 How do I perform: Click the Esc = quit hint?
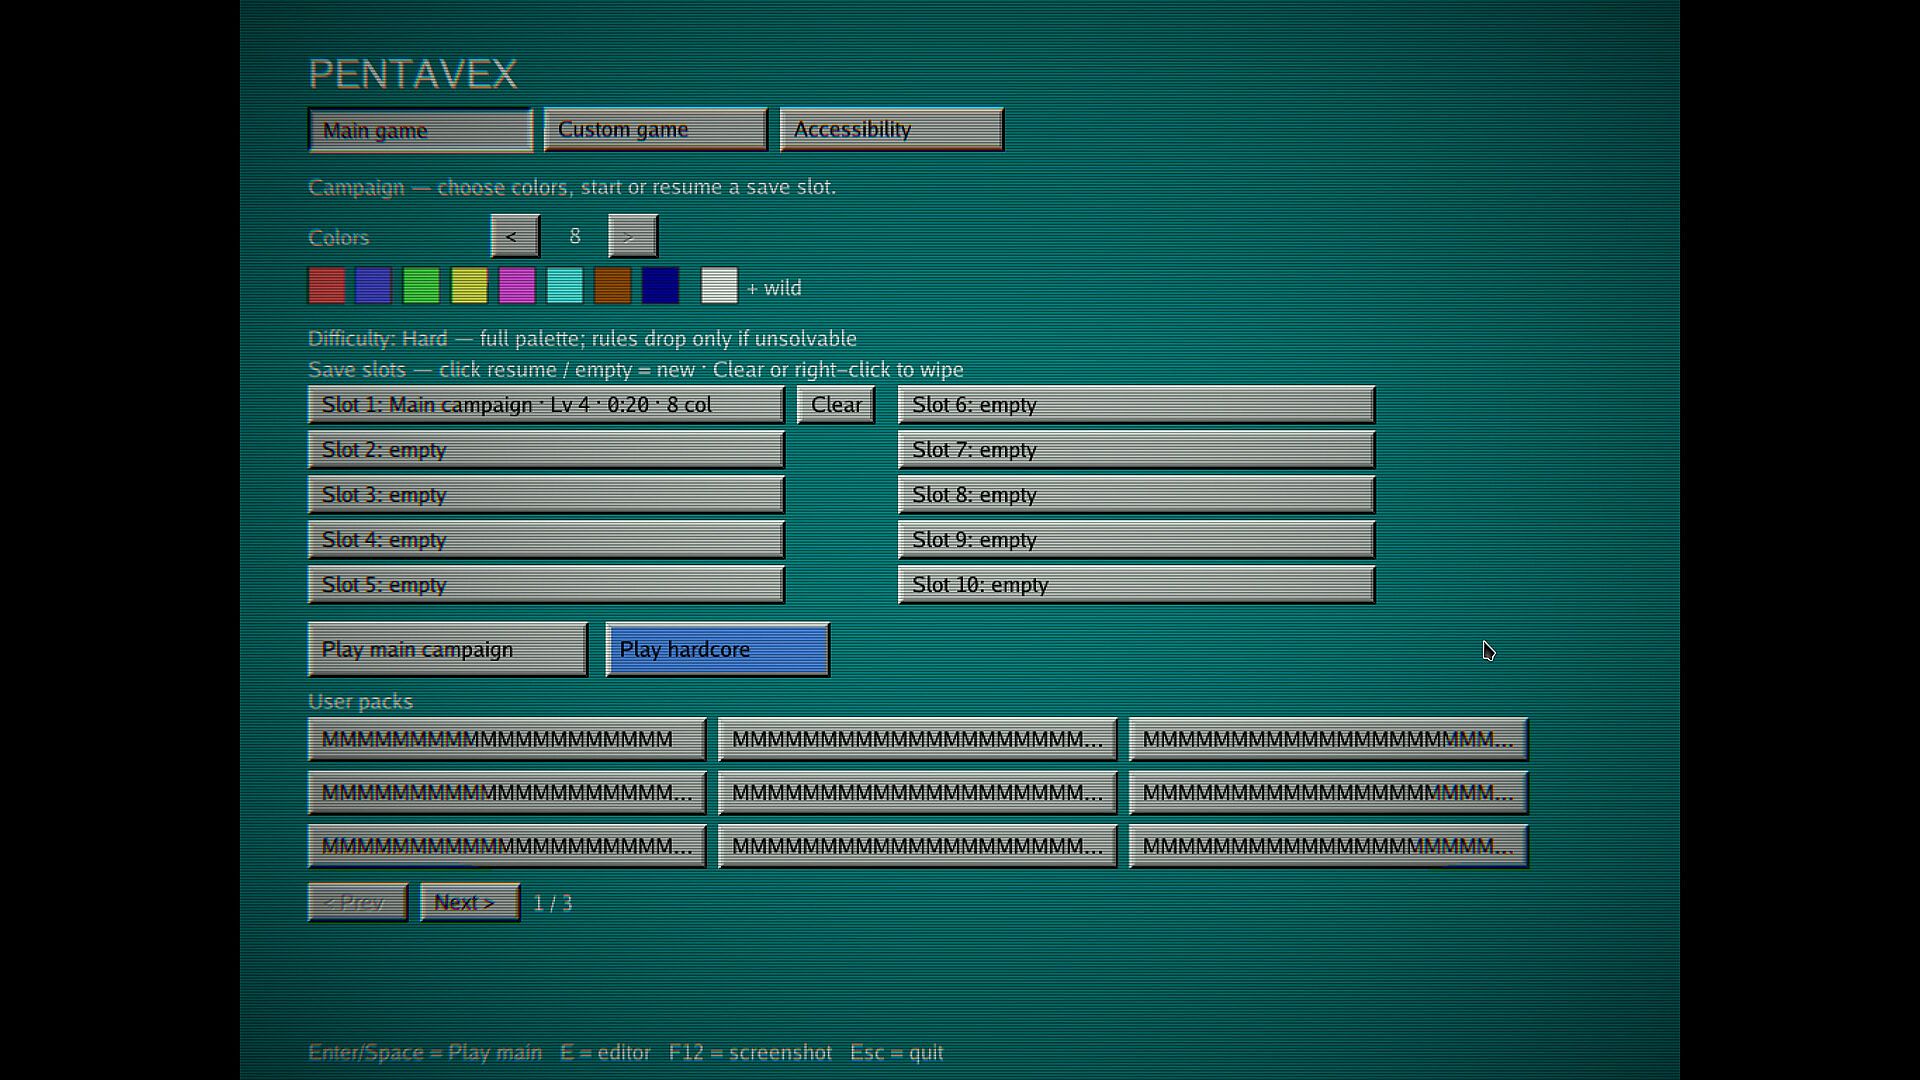(897, 1053)
